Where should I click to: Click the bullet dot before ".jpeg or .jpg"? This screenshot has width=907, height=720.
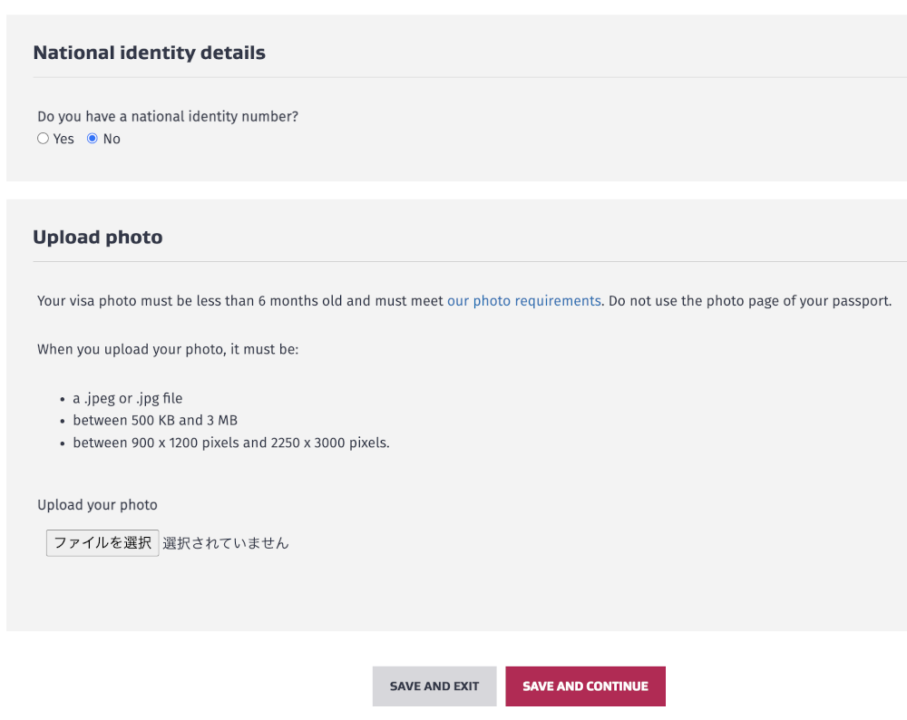[62, 399]
